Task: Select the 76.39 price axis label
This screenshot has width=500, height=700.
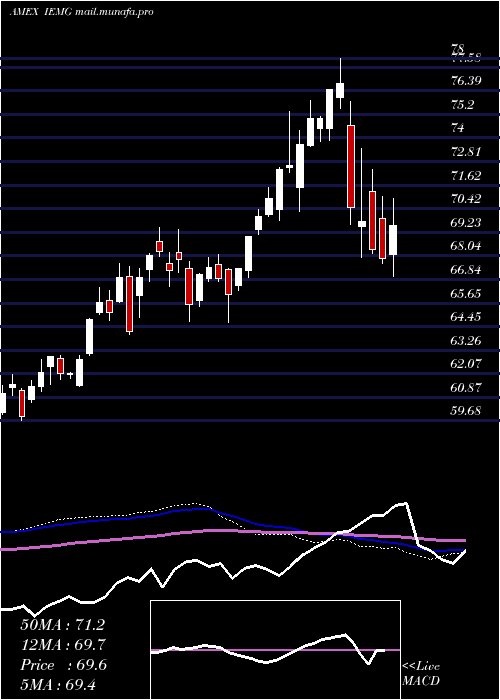Action: coord(466,81)
